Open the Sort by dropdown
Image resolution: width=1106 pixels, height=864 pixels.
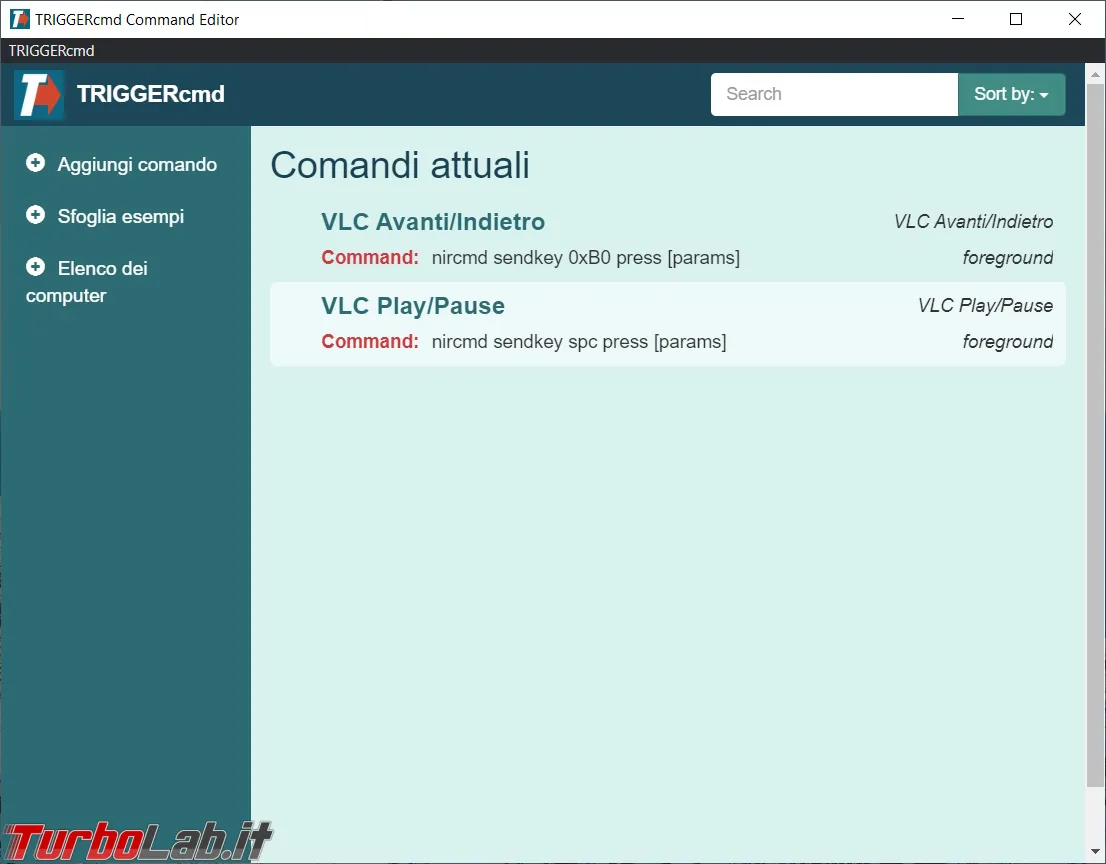pos(1011,95)
